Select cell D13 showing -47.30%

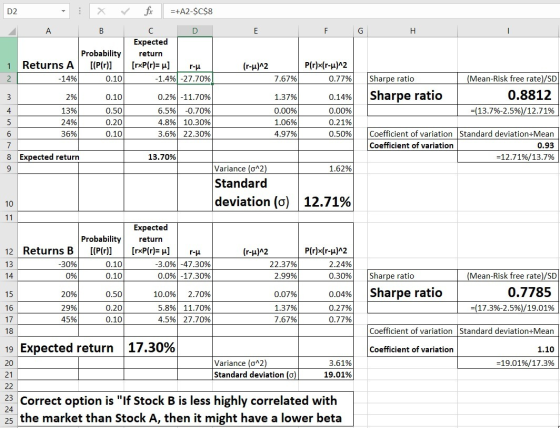pyautogui.click(x=195, y=264)
